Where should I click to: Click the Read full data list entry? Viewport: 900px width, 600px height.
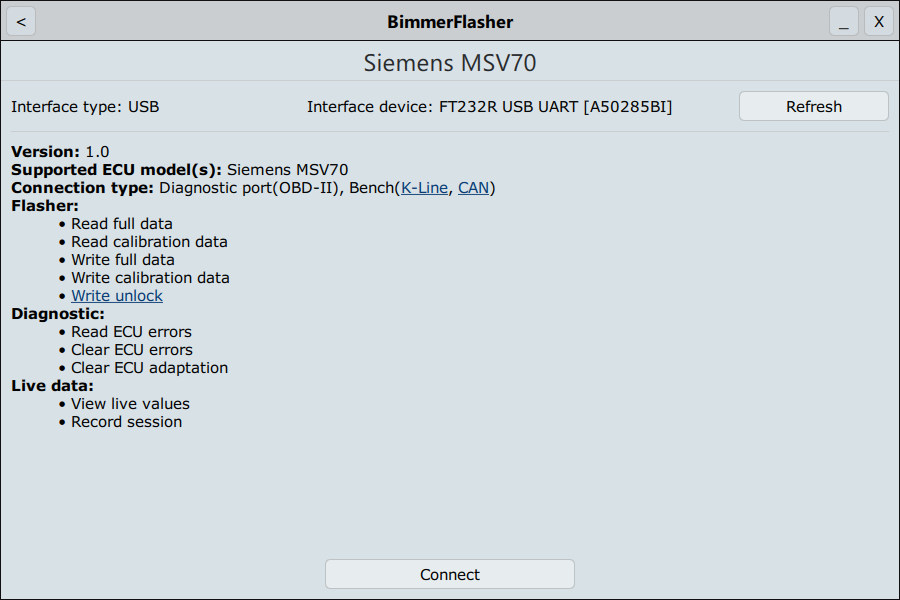tap(122, 224)
